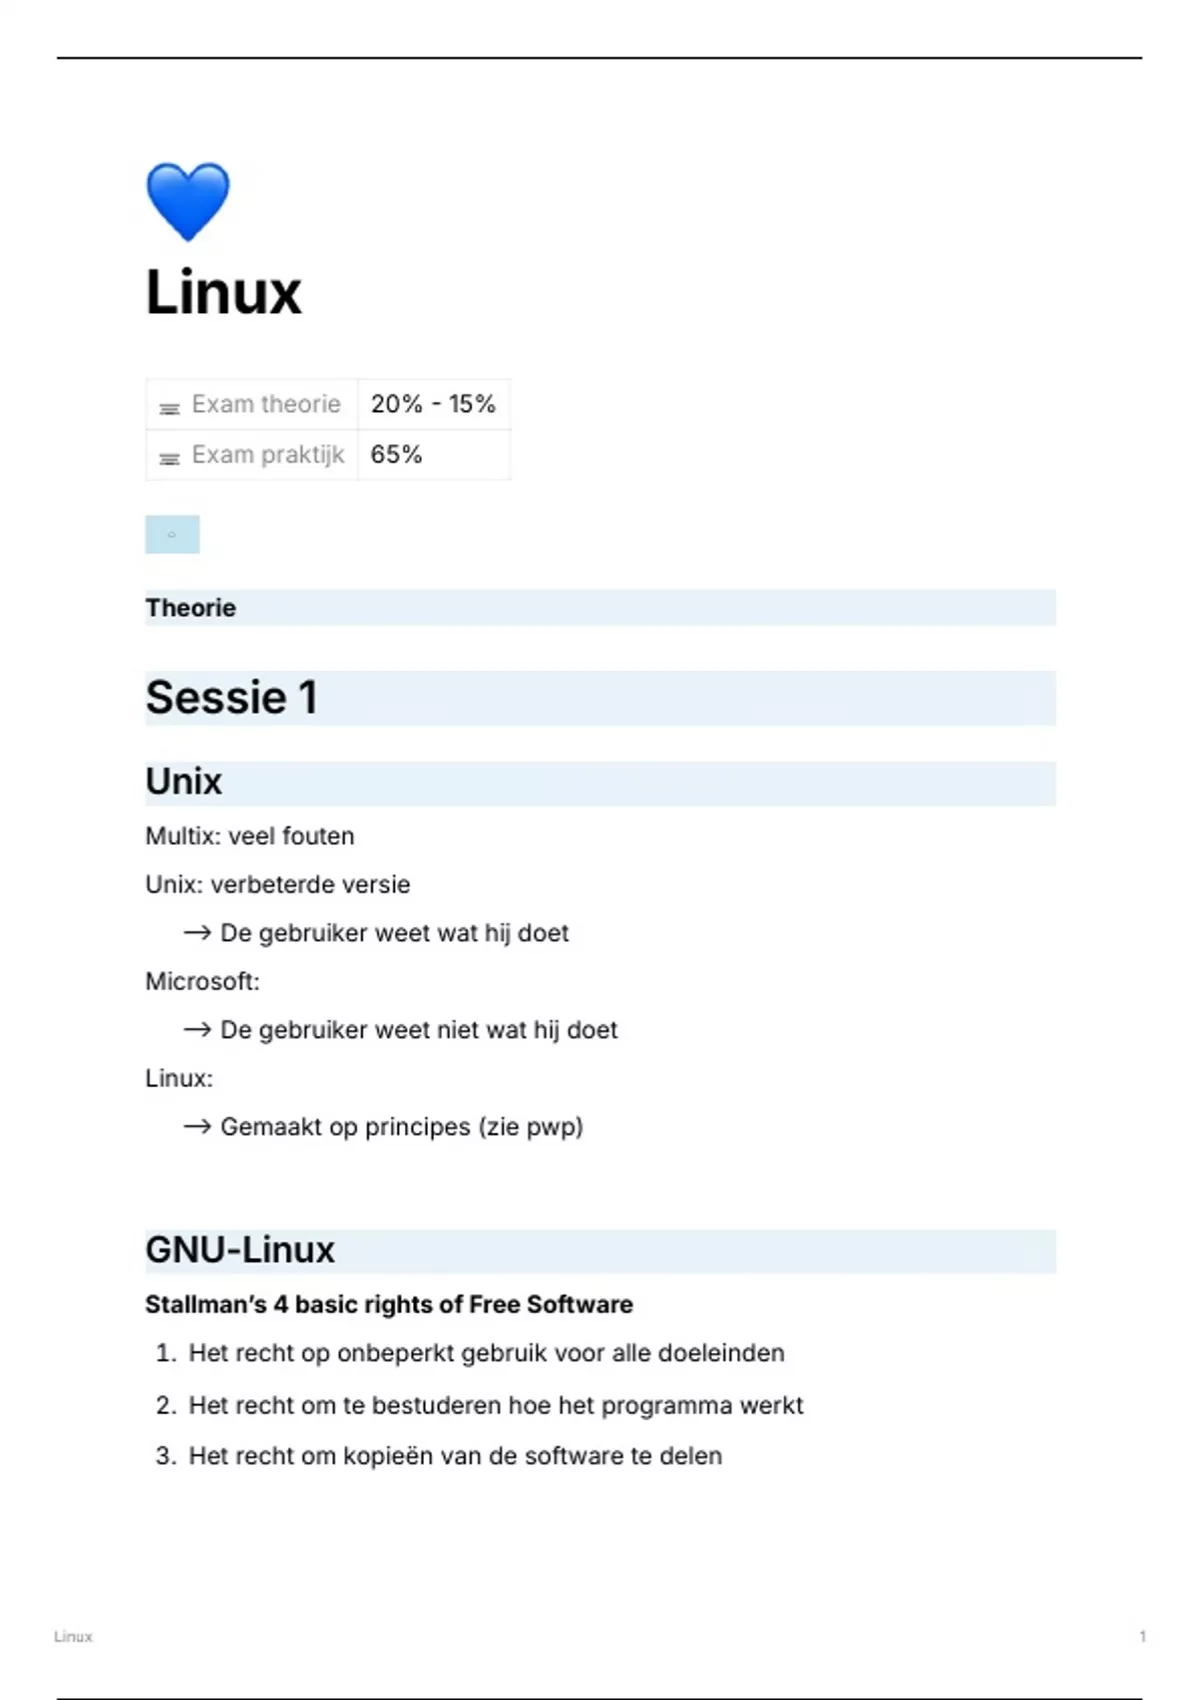
Task: Click list item about bestuderen hoe programma werkt
Action: pyautogui.click(x=496, y=1405)
